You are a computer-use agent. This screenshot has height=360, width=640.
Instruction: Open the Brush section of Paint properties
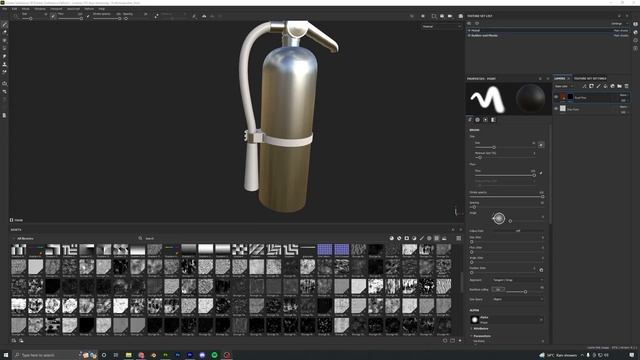(470, 120)
